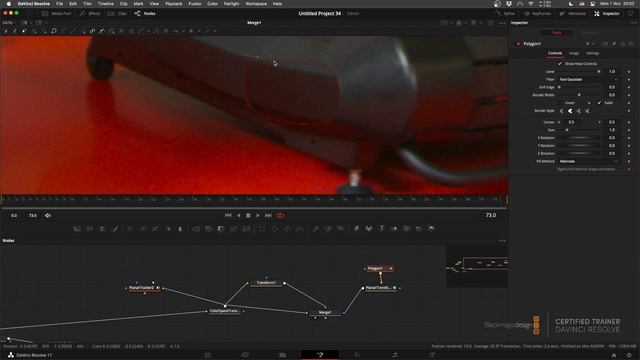Switch to the Settings tab
Screen dimensions: 640x360
593,53
